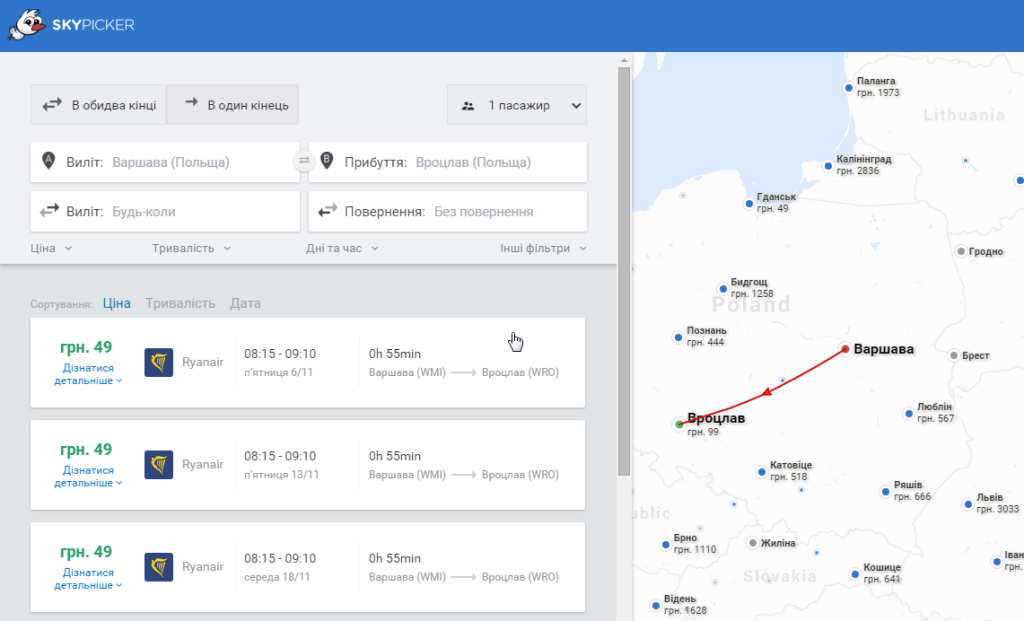Select Ряшів map marker dot
Screen dimensions: 1024x621
tap(886, 492)
